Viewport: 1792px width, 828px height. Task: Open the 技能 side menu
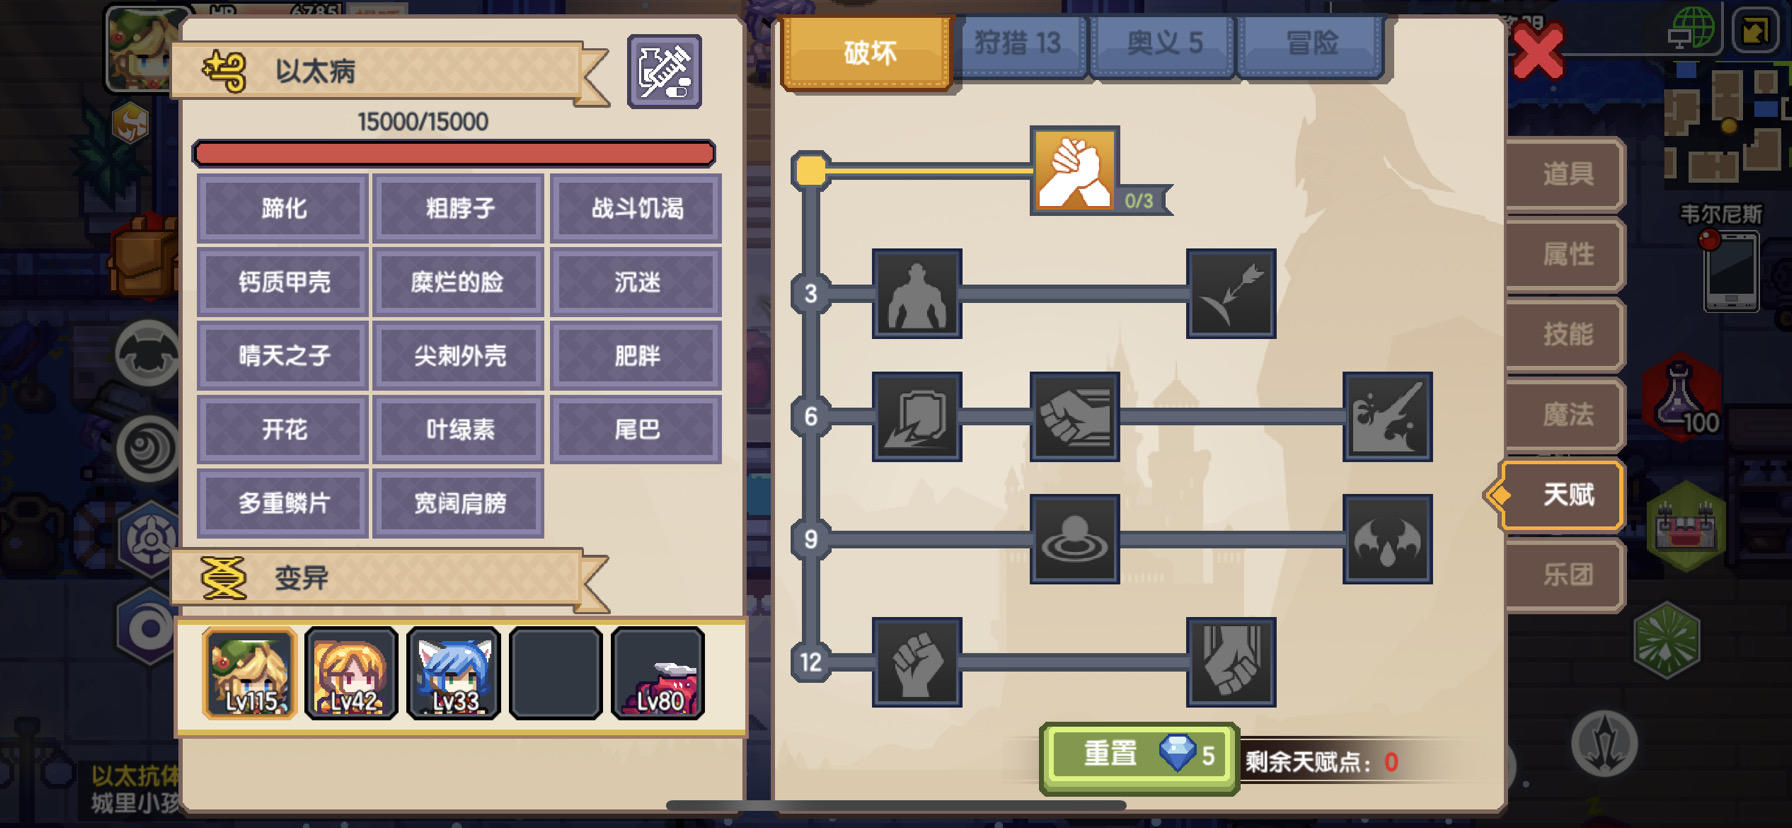click(x=1566, y=334)
